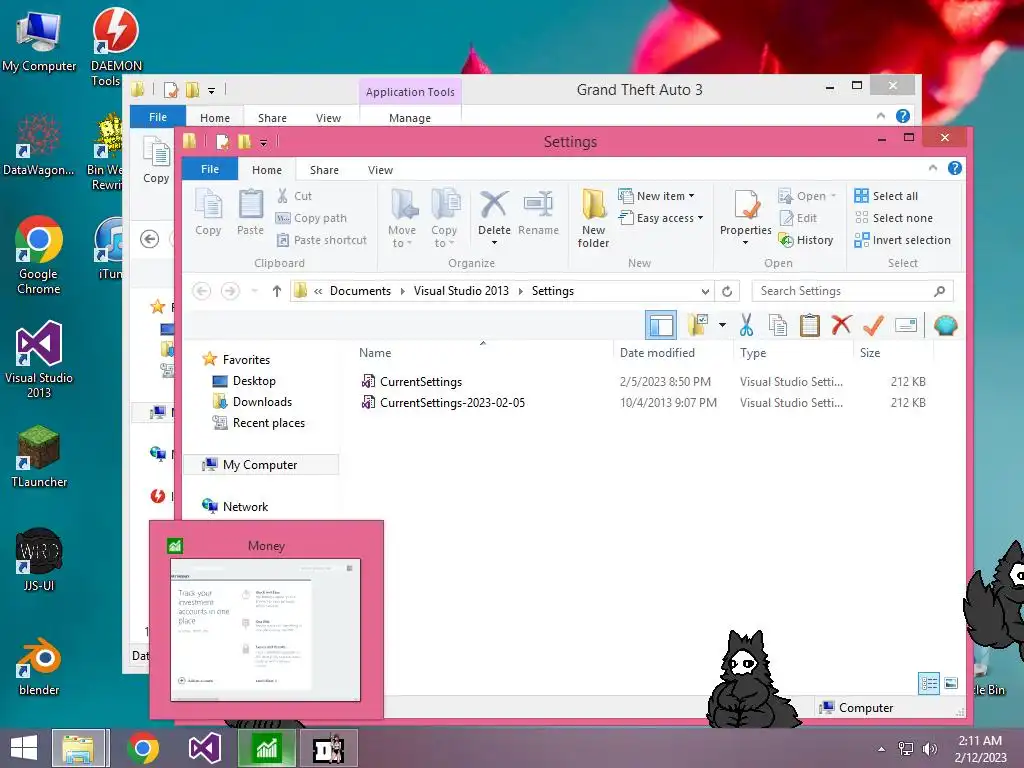Image resolution: width=1024 pixels, height=768 pixels.
Task: Select Downloads in Favorites
Action: pyautogui.click(x=262, y=402)
